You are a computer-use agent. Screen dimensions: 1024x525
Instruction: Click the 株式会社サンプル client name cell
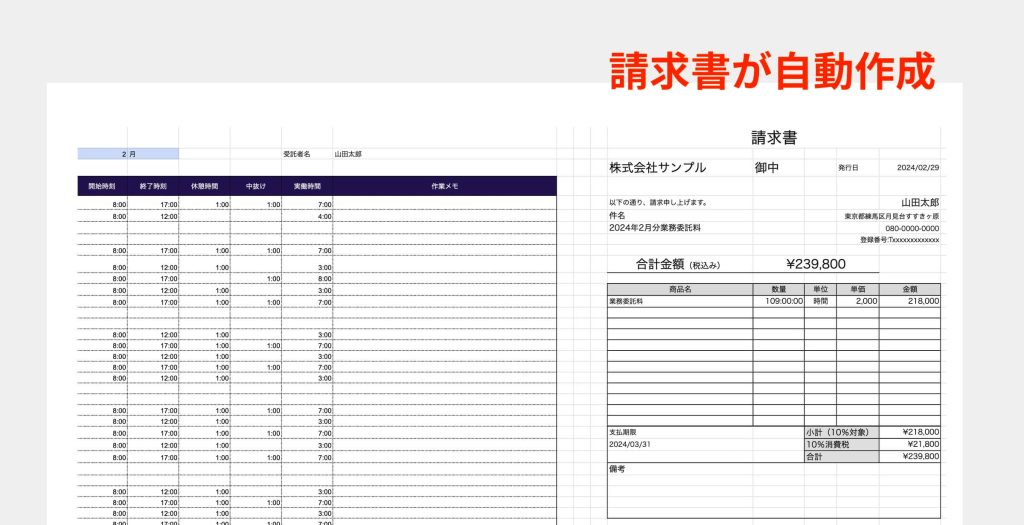point(657,168)
